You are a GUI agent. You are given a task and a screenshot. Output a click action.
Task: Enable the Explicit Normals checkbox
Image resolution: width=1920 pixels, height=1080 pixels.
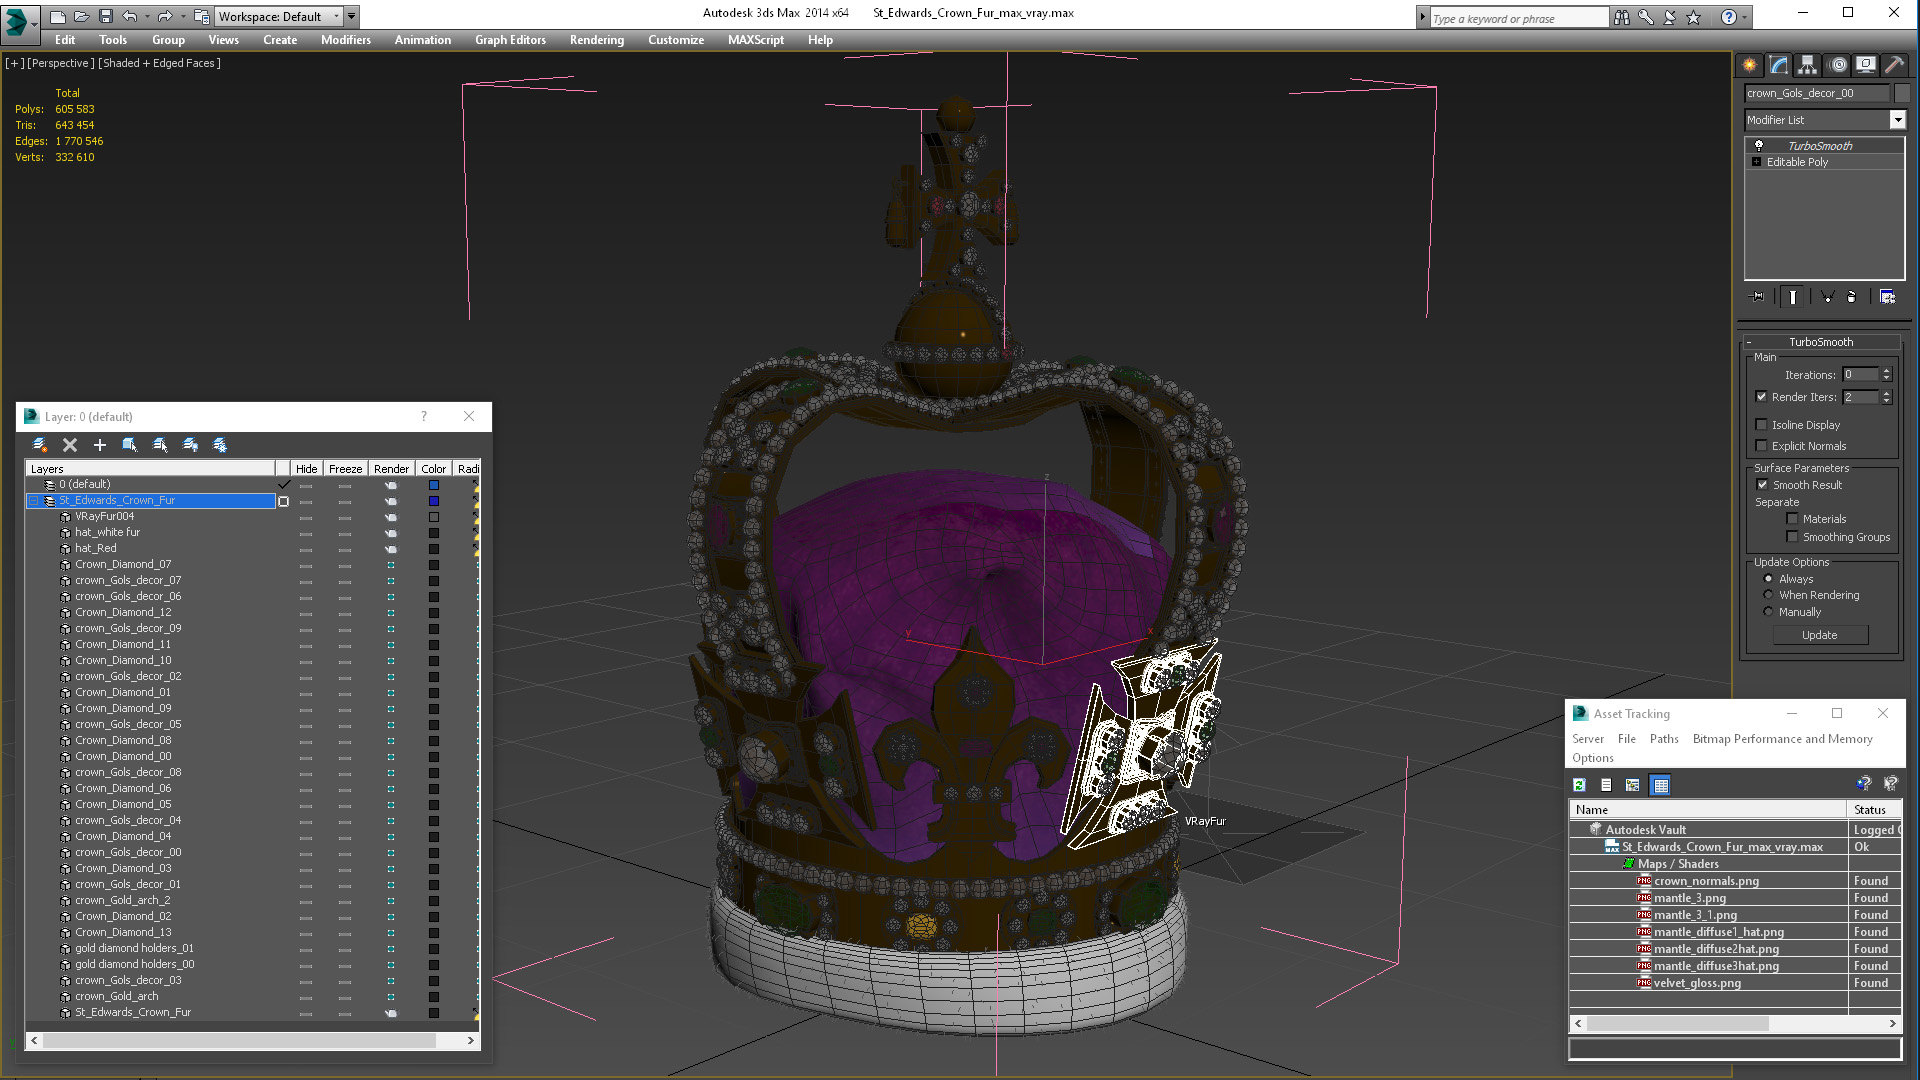point(1761,446)
